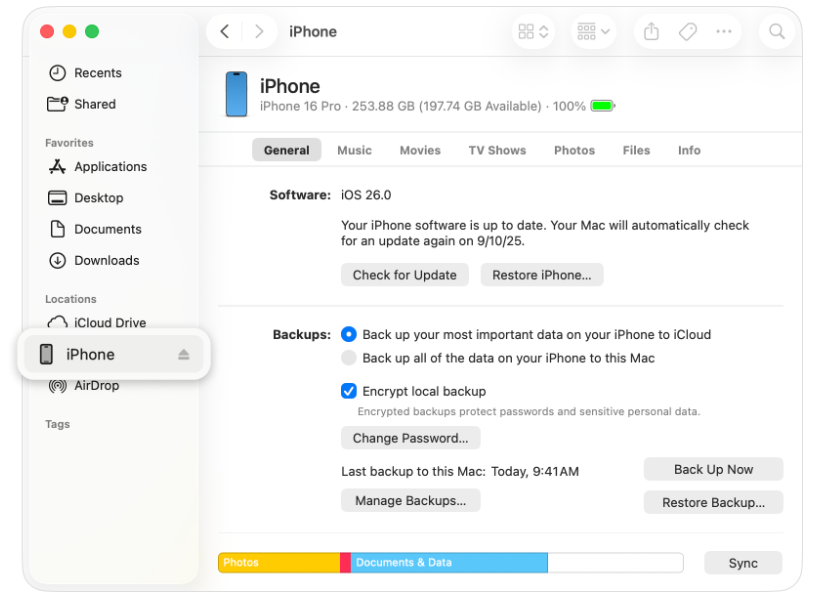The width and height of the screenshot is (818, 602).
Task: Click the iCloud Drive cloud icon
Action: tap(57, 322)
